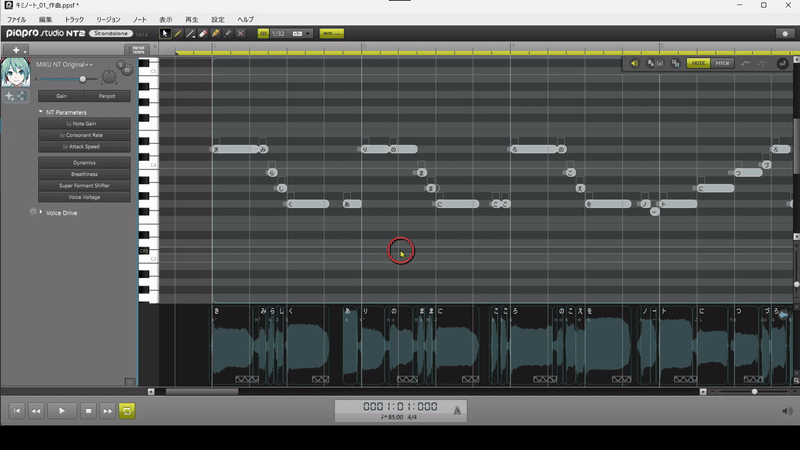Click the horizontal scrollbar thumb
This screenshot has width=800, height=450.
click(202, 391)
